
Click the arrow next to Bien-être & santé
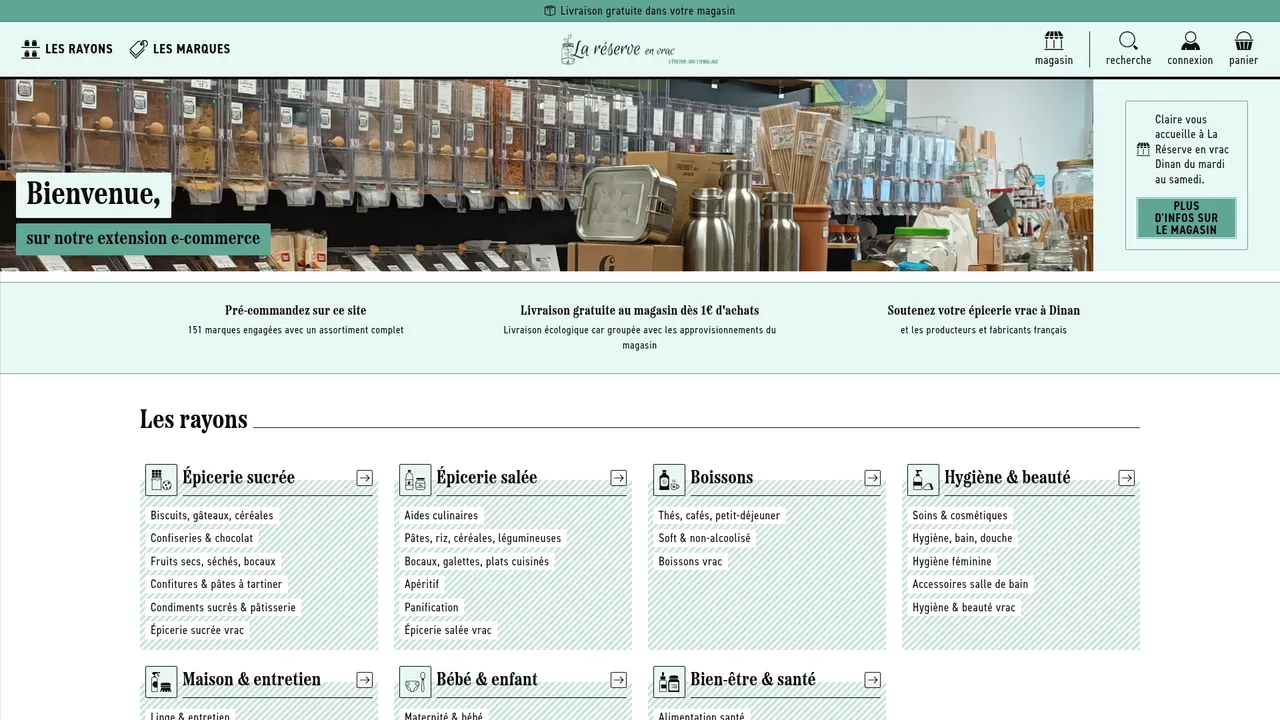point(873,680)
